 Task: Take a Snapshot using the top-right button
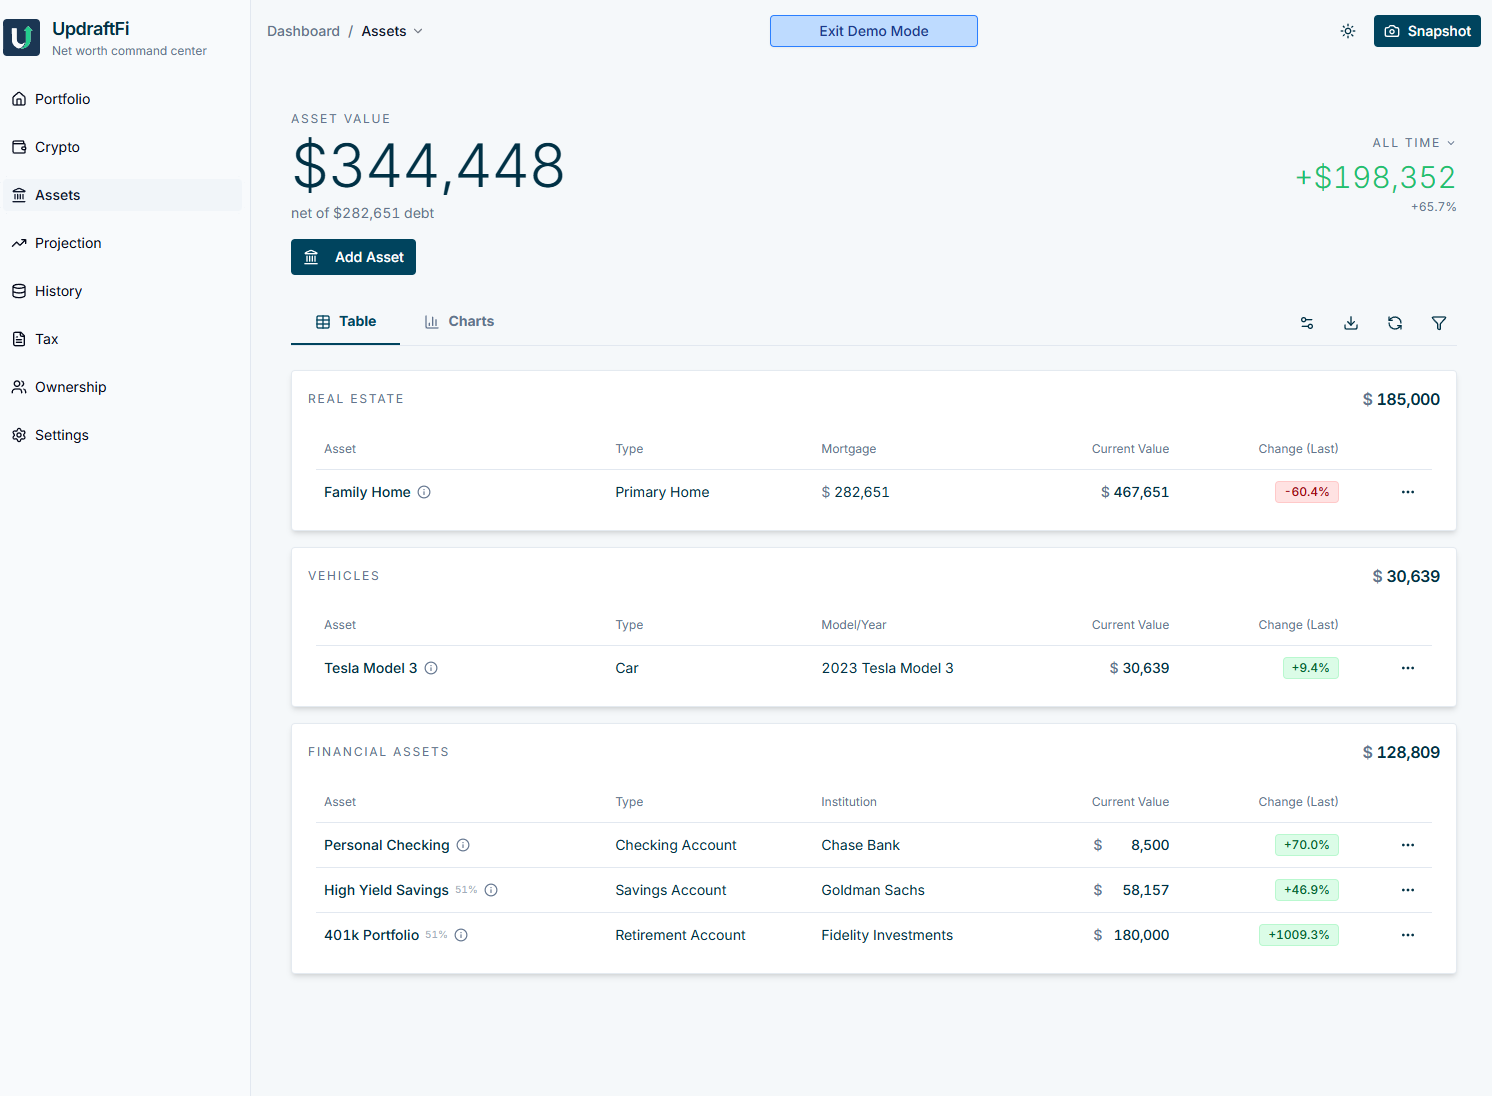click(1427, 31)
